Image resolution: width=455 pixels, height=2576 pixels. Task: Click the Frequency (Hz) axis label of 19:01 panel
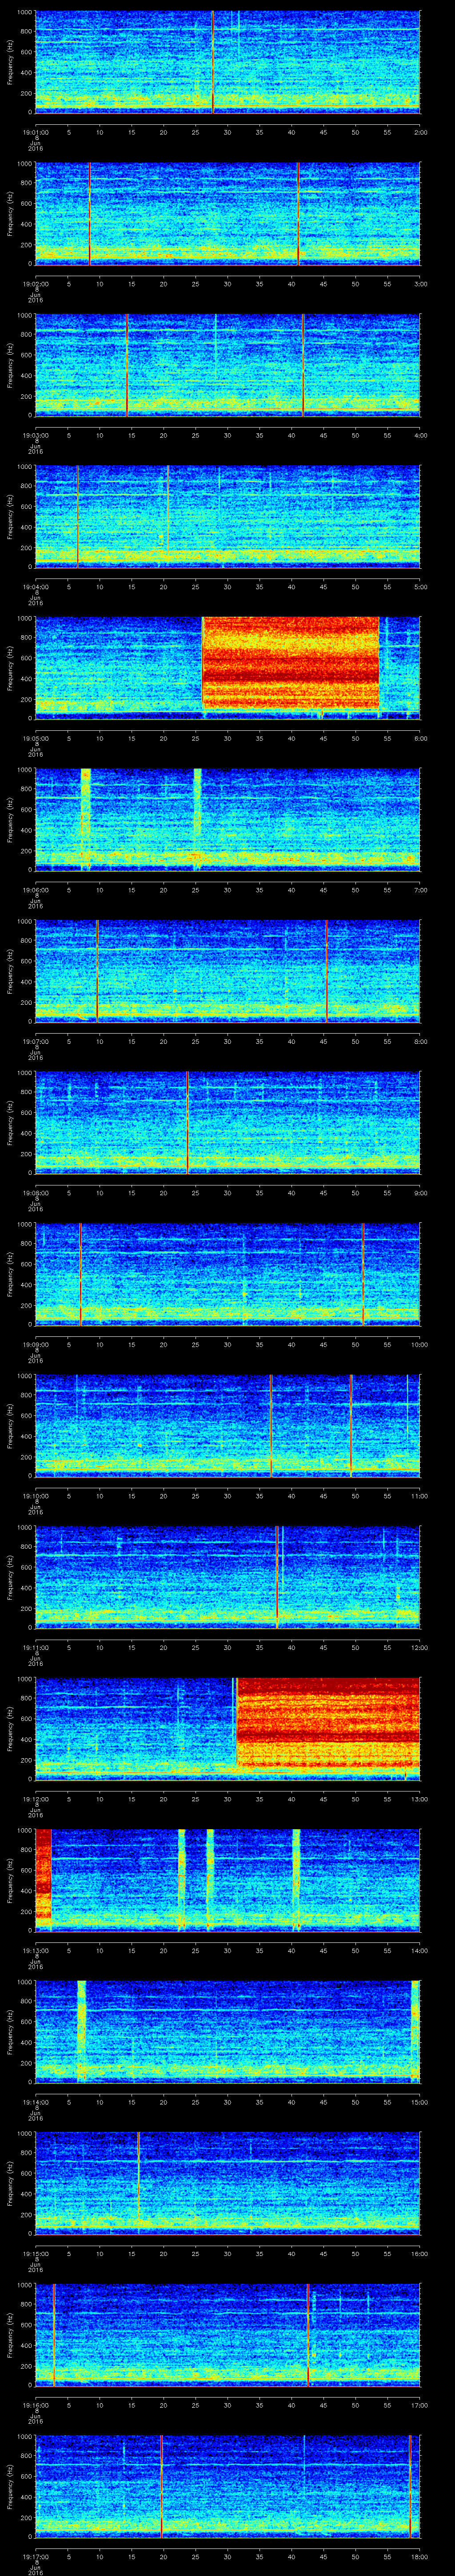(10, 62)
